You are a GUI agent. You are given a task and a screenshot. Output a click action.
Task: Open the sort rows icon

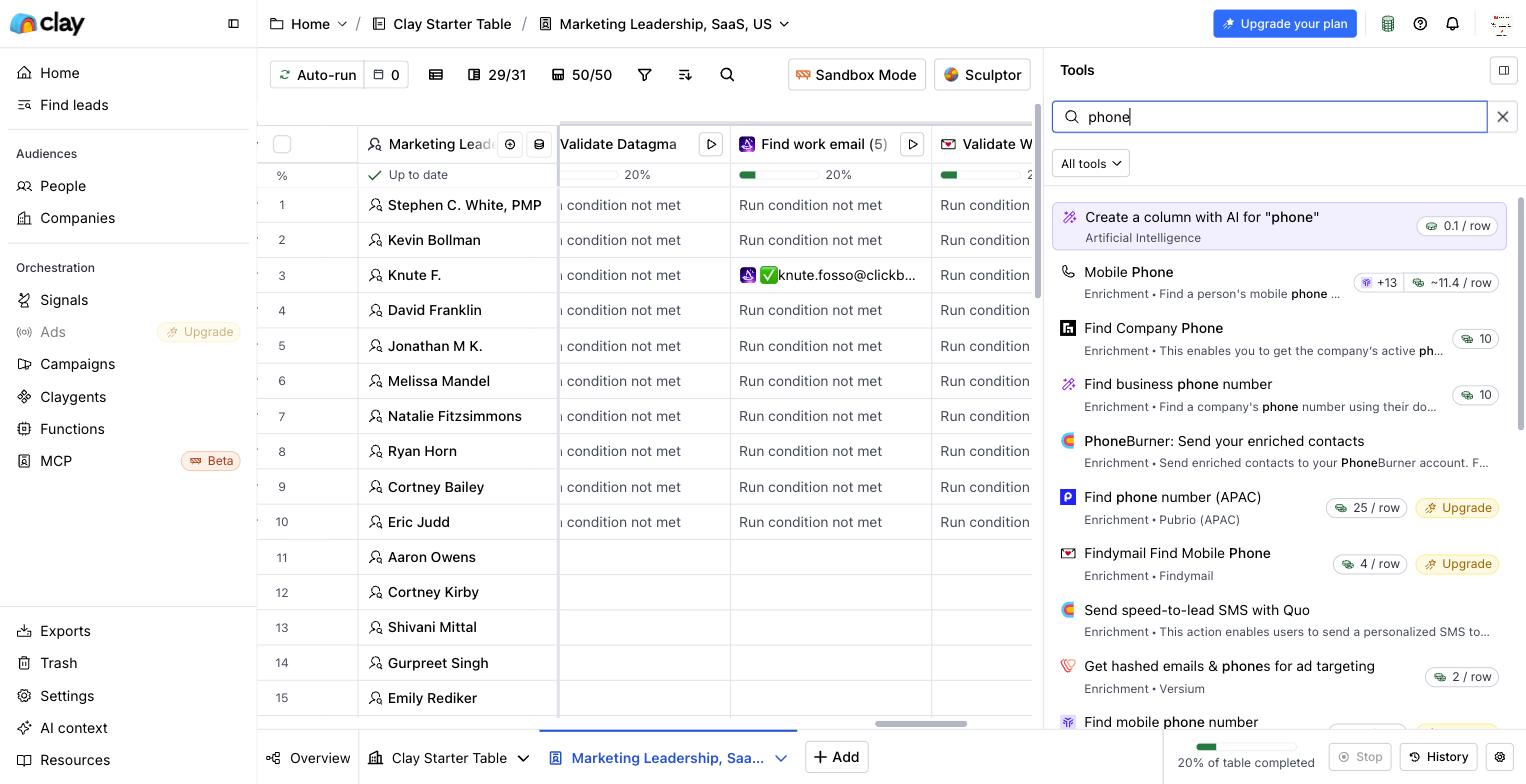(x=685, y=74)
